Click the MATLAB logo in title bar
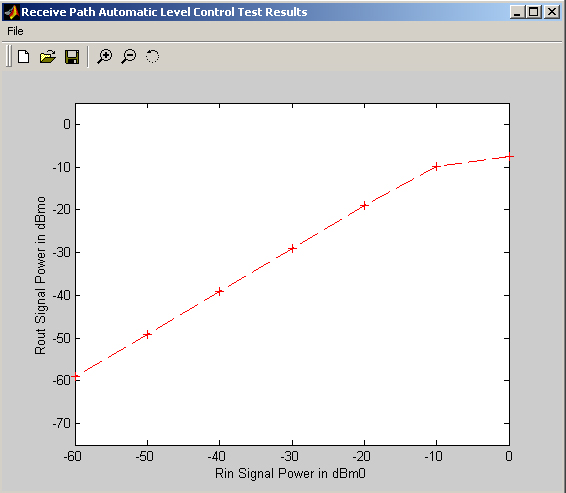The width and height of the screenshot is (566, 493). (11, 12)
